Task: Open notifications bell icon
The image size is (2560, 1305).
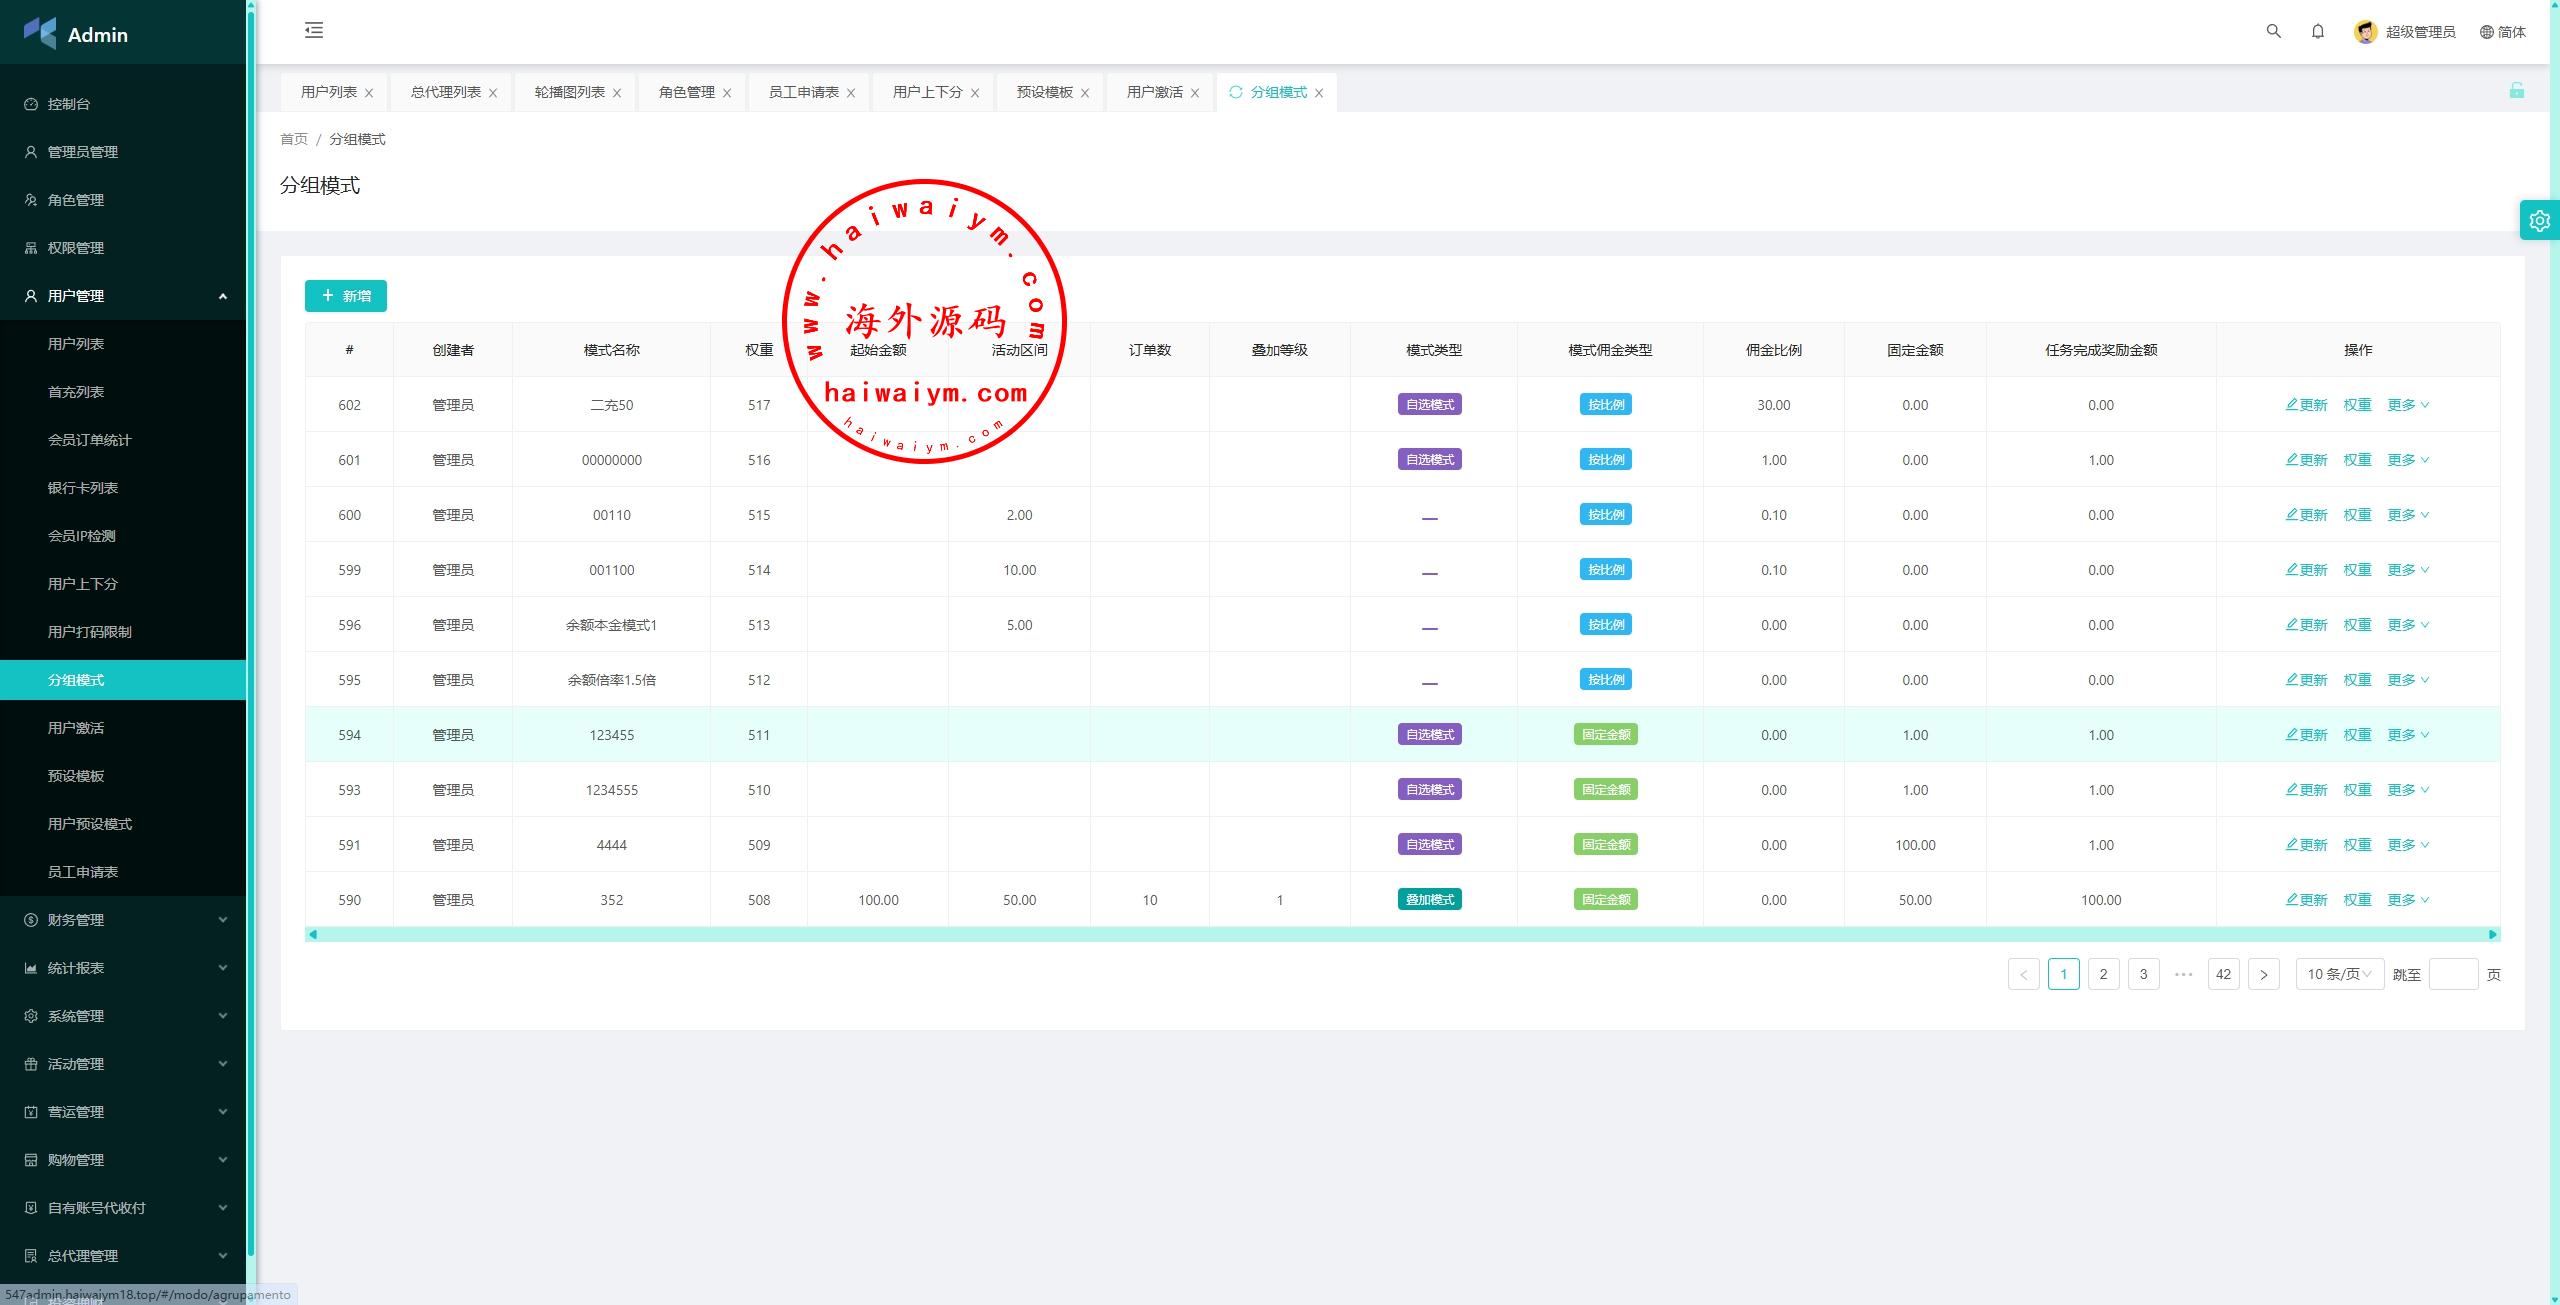Action: (2317, 31)
